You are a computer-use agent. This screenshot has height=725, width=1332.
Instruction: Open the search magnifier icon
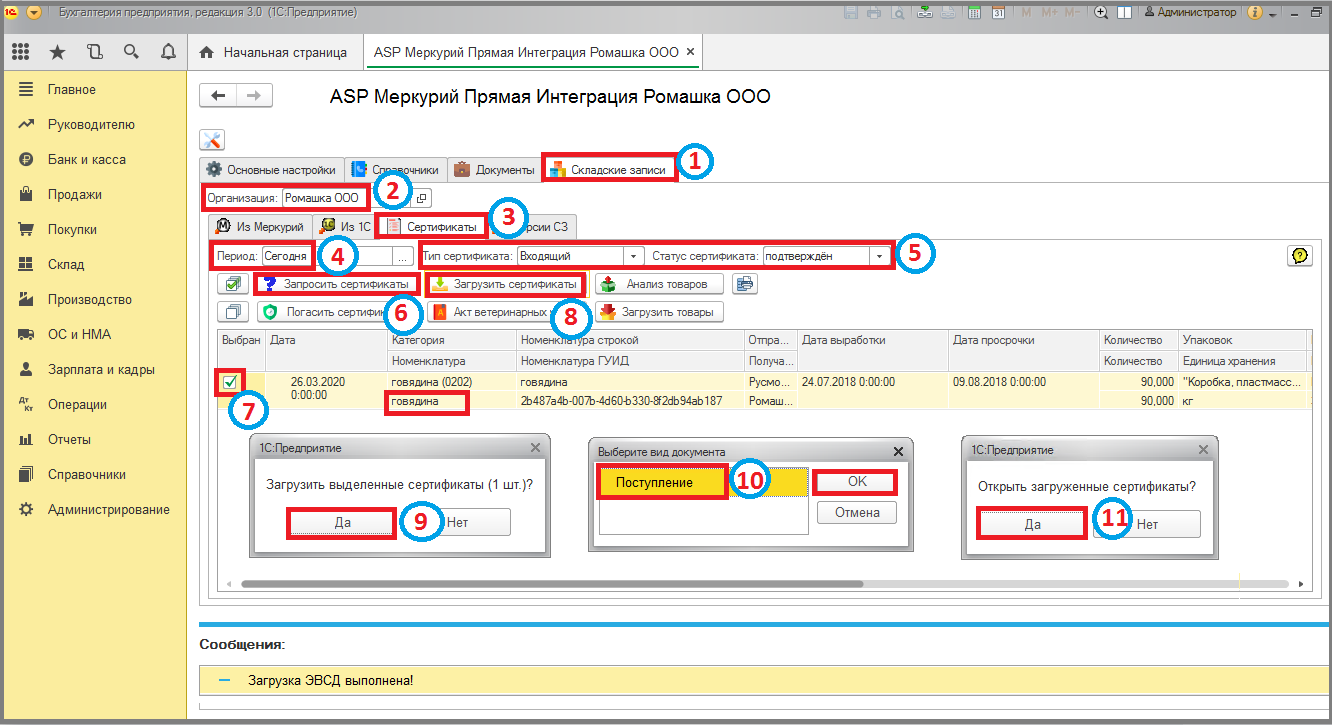(131, 52)
